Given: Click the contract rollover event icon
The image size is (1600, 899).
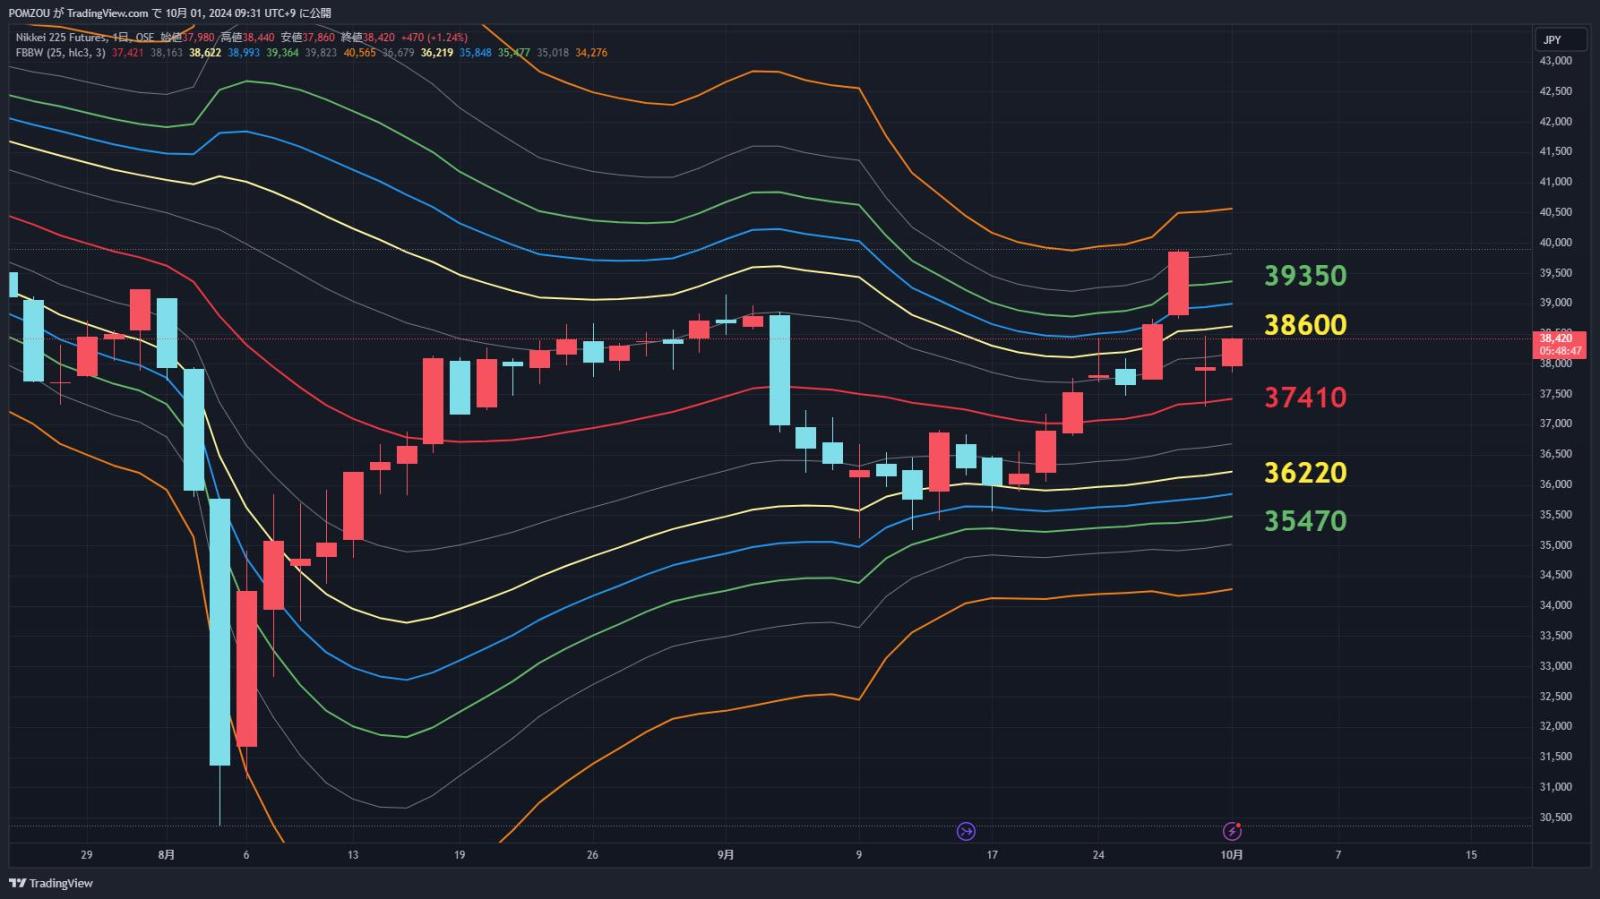Looking at the screenshot, I should point(966,831).
